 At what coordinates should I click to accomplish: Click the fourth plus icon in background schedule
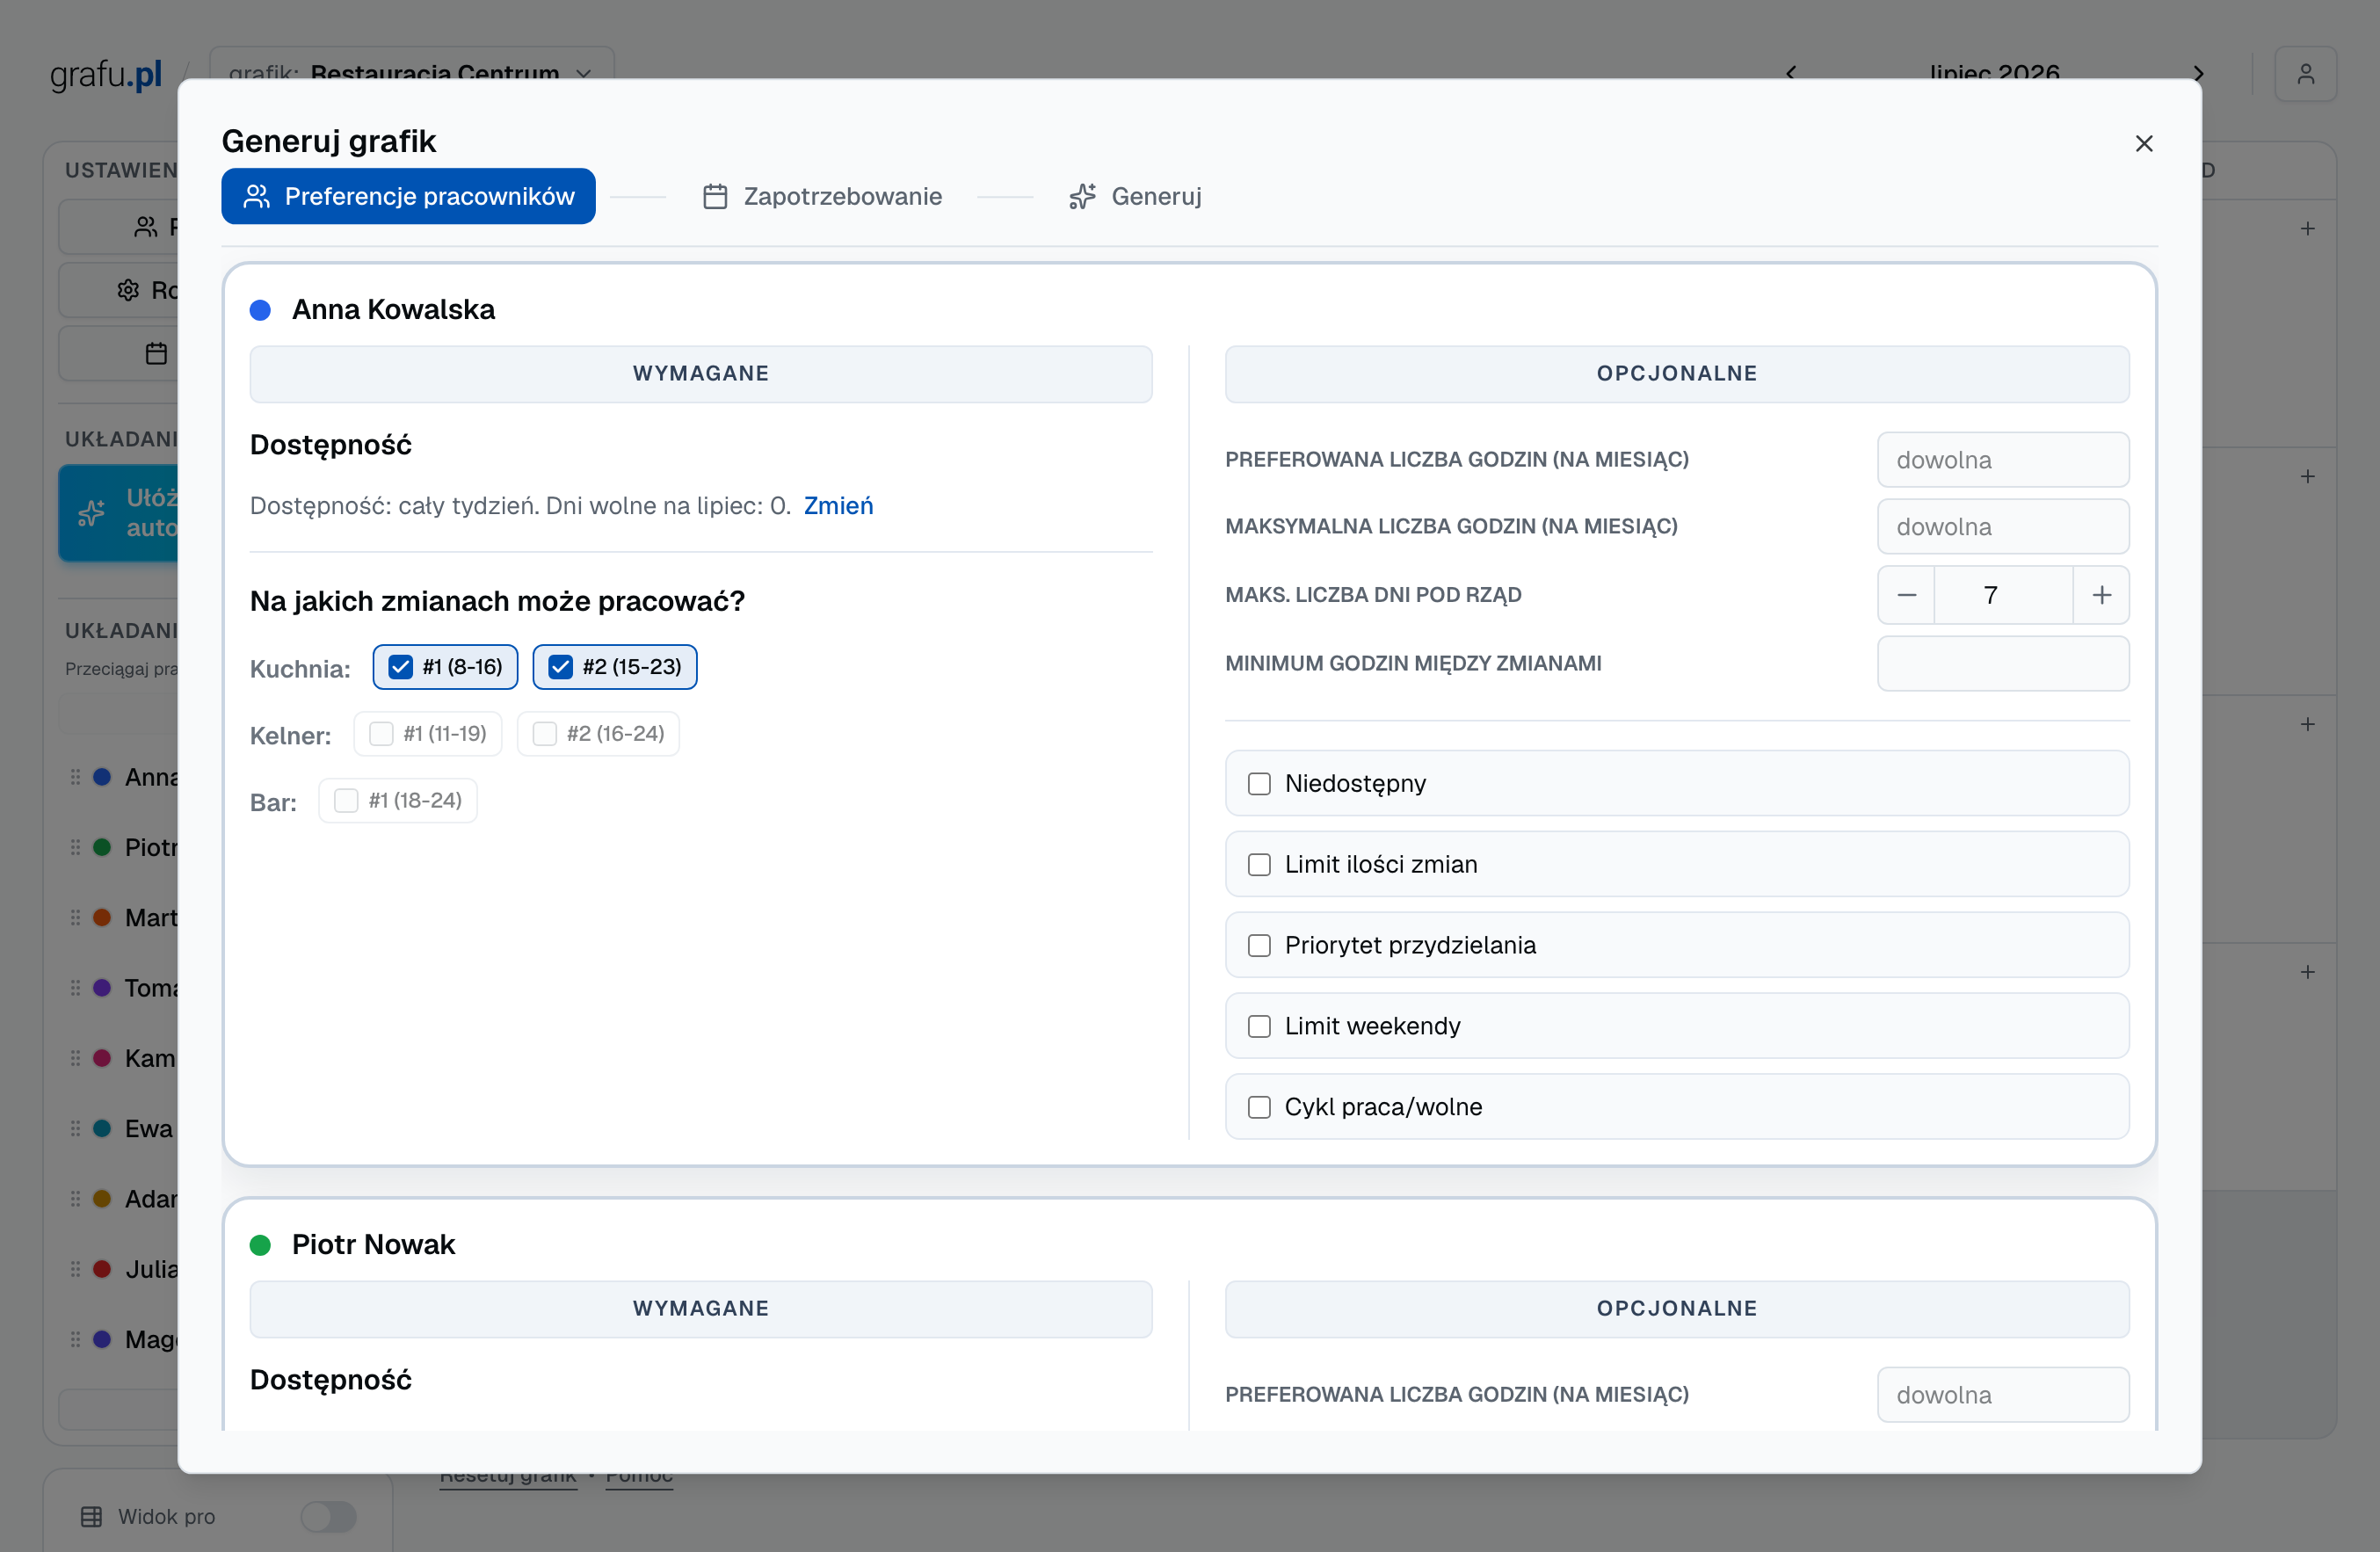2307,972
